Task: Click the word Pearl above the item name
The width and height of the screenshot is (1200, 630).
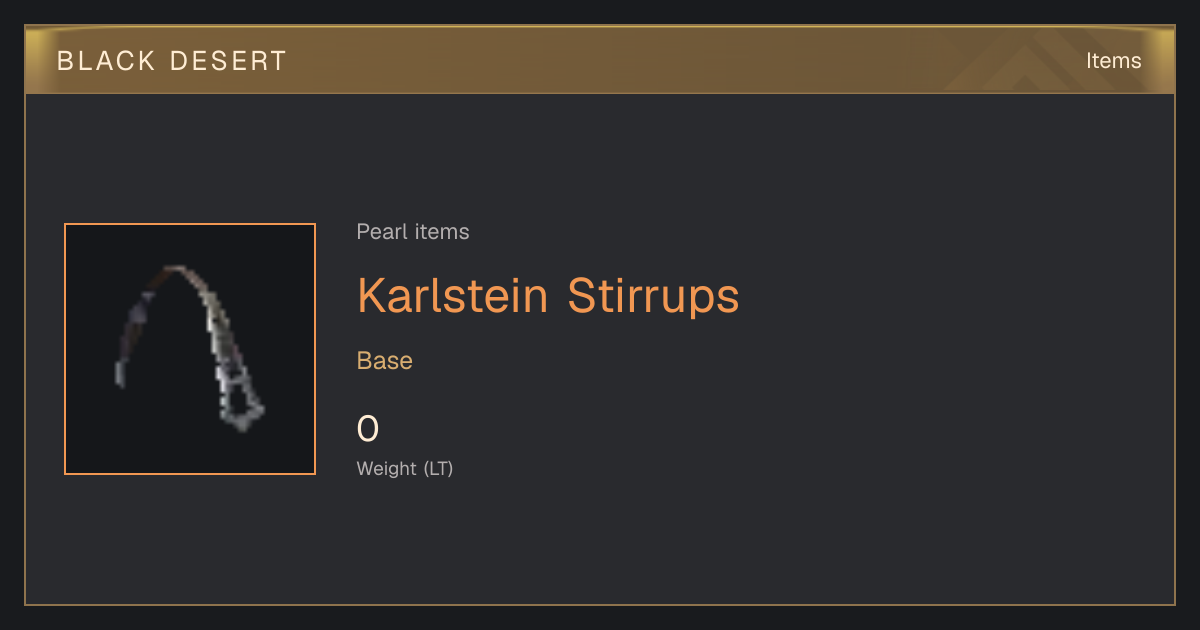Action: point(378,232)
